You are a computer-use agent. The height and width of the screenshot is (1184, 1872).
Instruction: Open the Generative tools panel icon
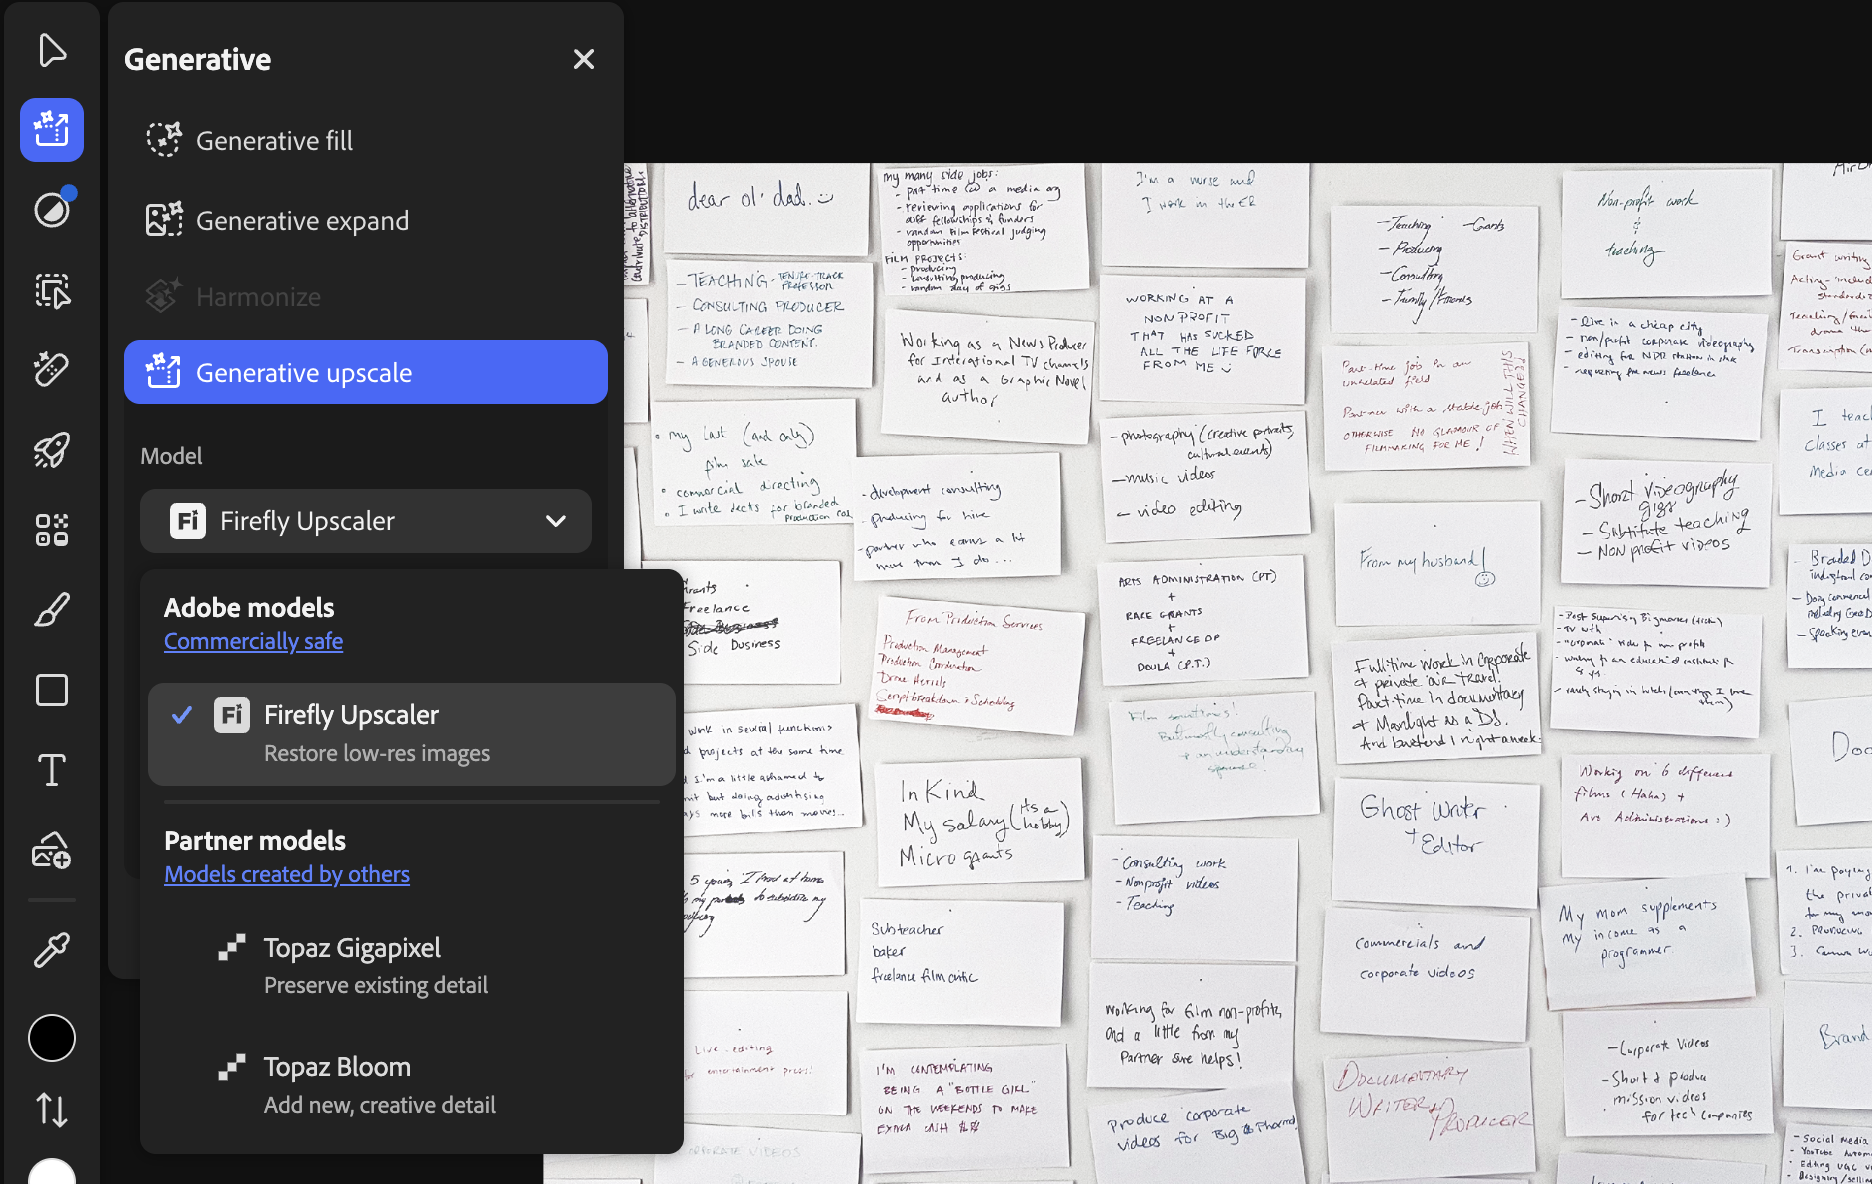pyautogui.click(x=51, y=129)
